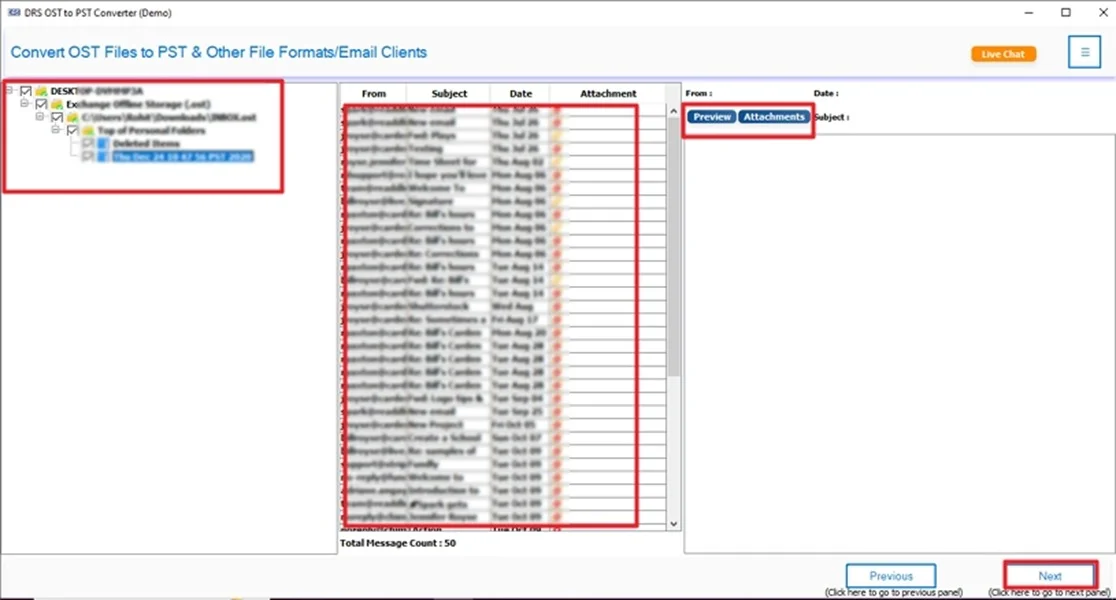Collapse the Exchange Offline Storage node
Viewport: 1116px width, 600px height.
25,104
